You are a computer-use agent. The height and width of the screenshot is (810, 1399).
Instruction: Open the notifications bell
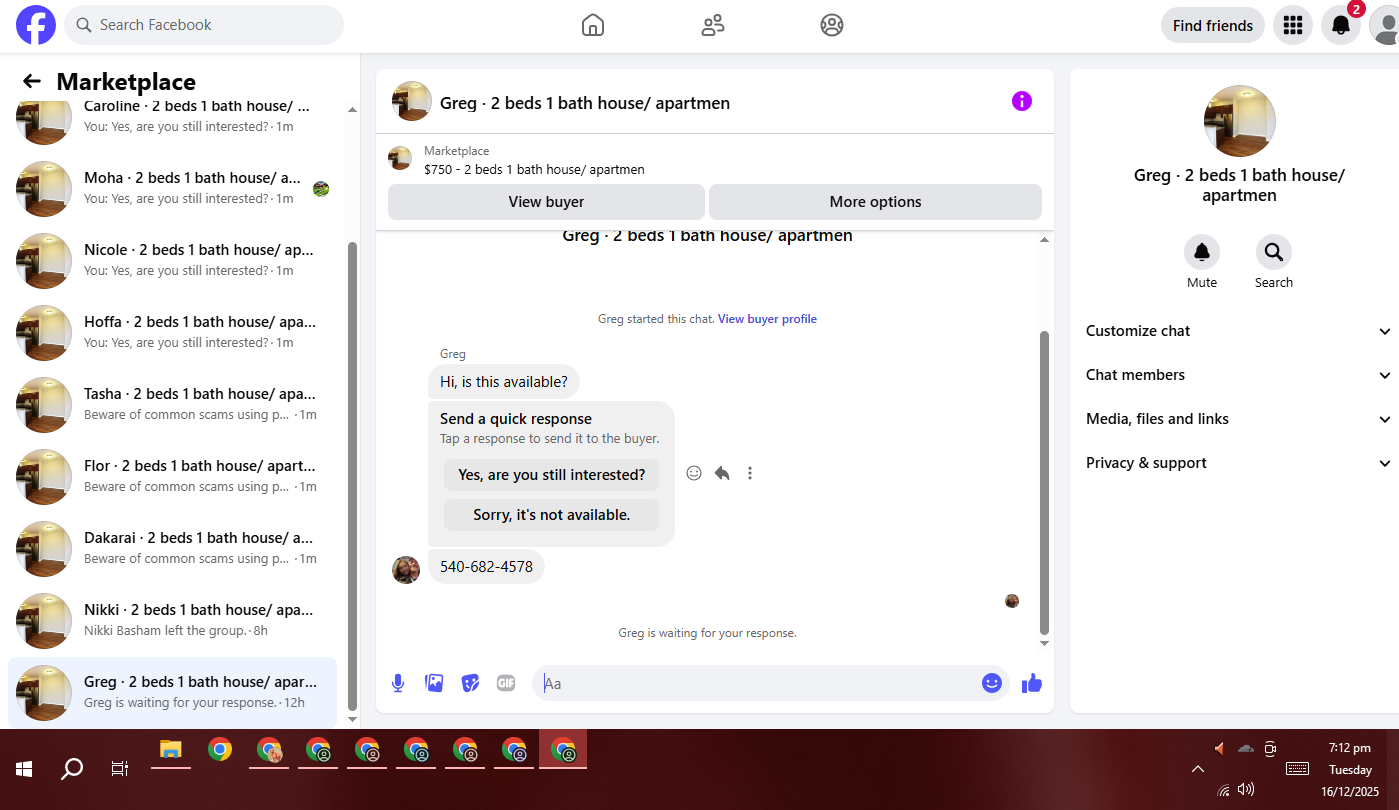pyautogui.click(x=1341, y=25)
